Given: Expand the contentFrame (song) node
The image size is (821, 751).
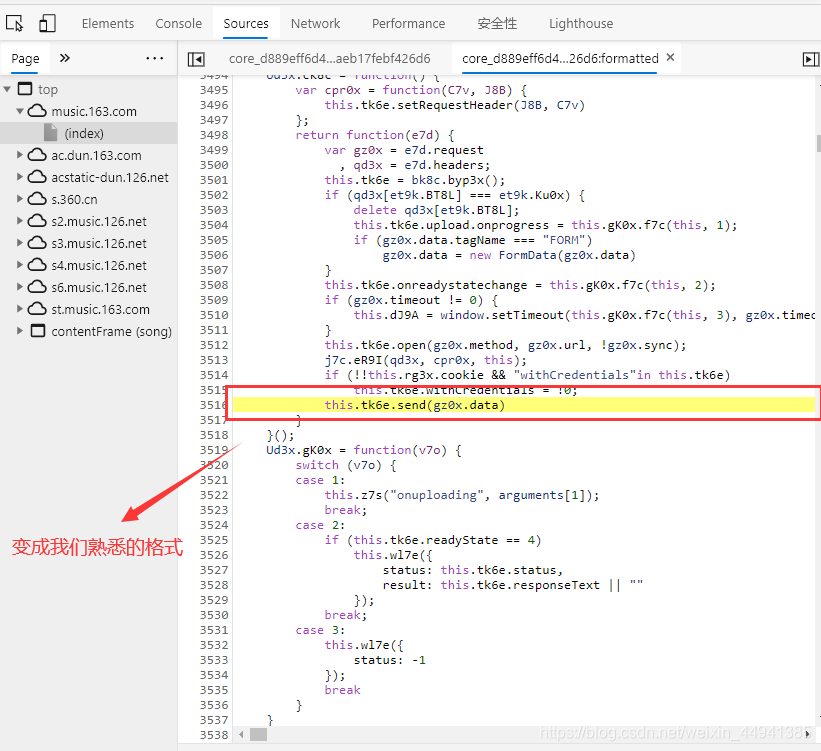Looking at the screenshot, I should pyautogui.click(x=20, y=331).
